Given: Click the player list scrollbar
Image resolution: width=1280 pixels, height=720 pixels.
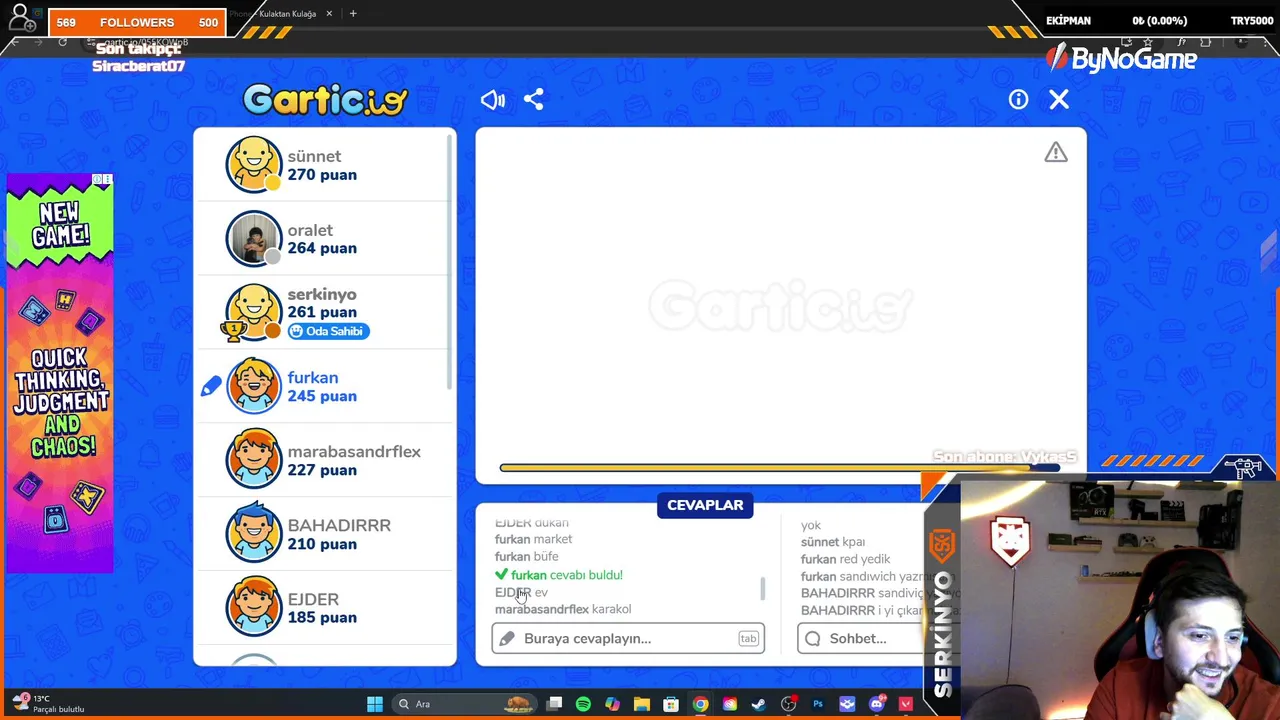Looking at the screenshot, I should coord(450,260).
